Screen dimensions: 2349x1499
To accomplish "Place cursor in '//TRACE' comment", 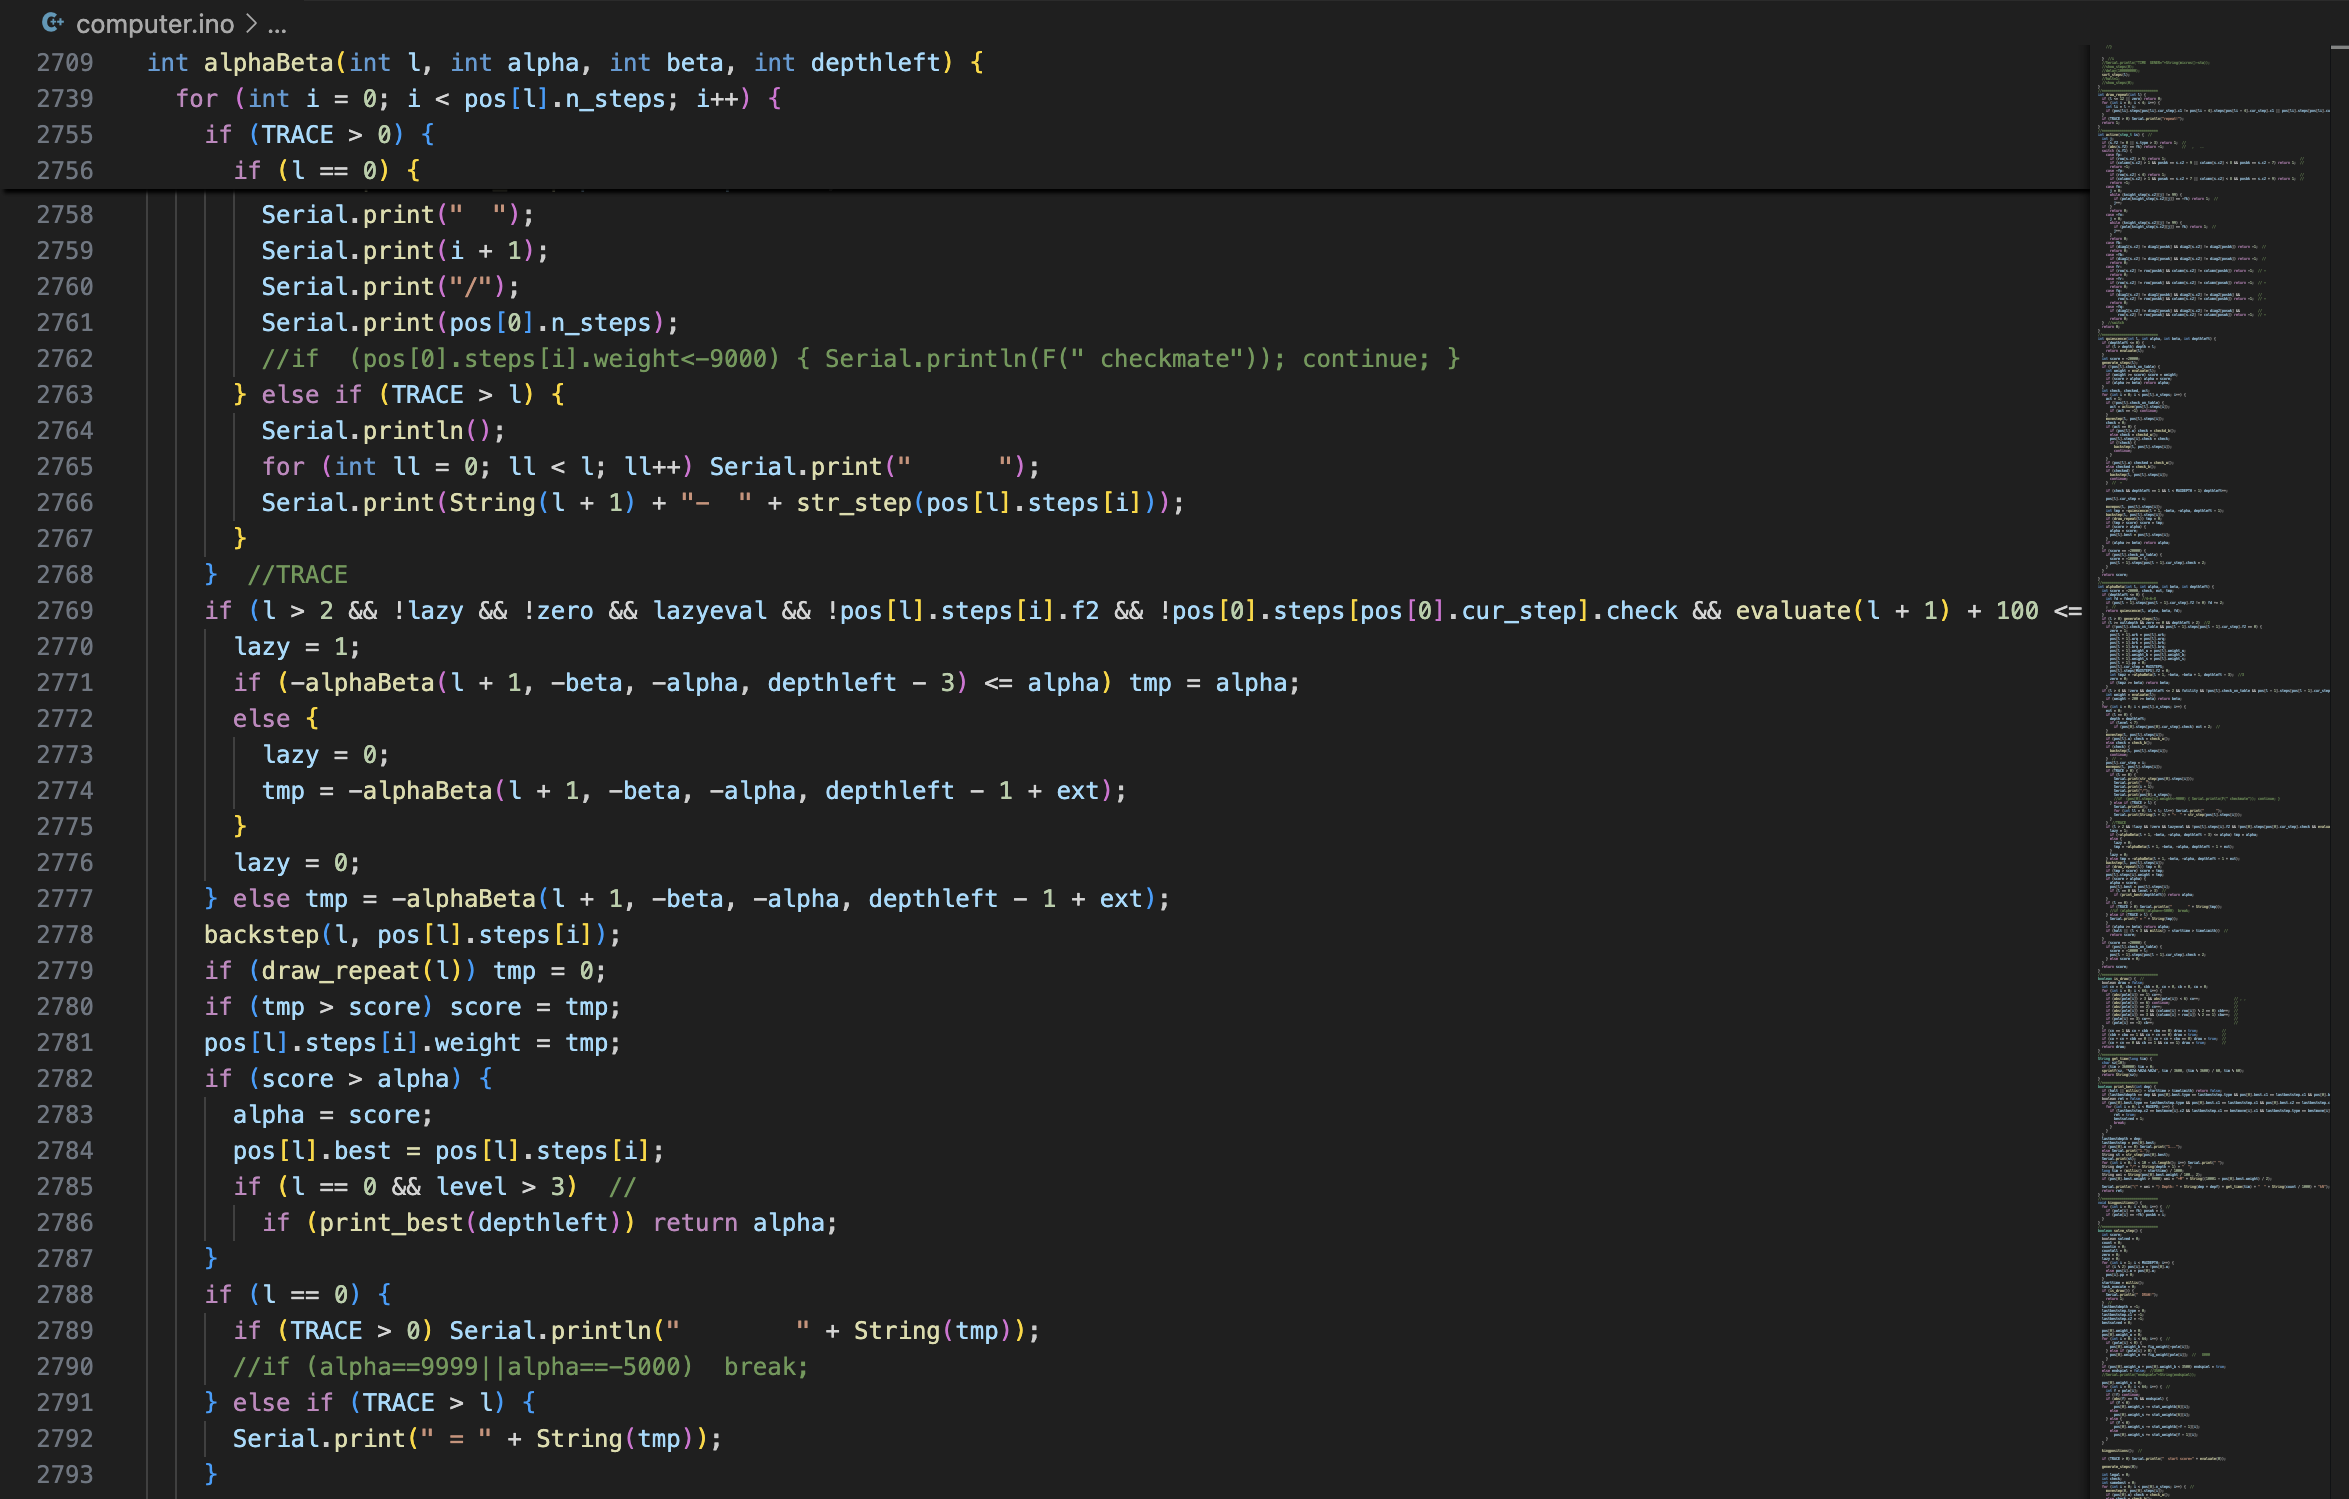I will coord(297,574).
